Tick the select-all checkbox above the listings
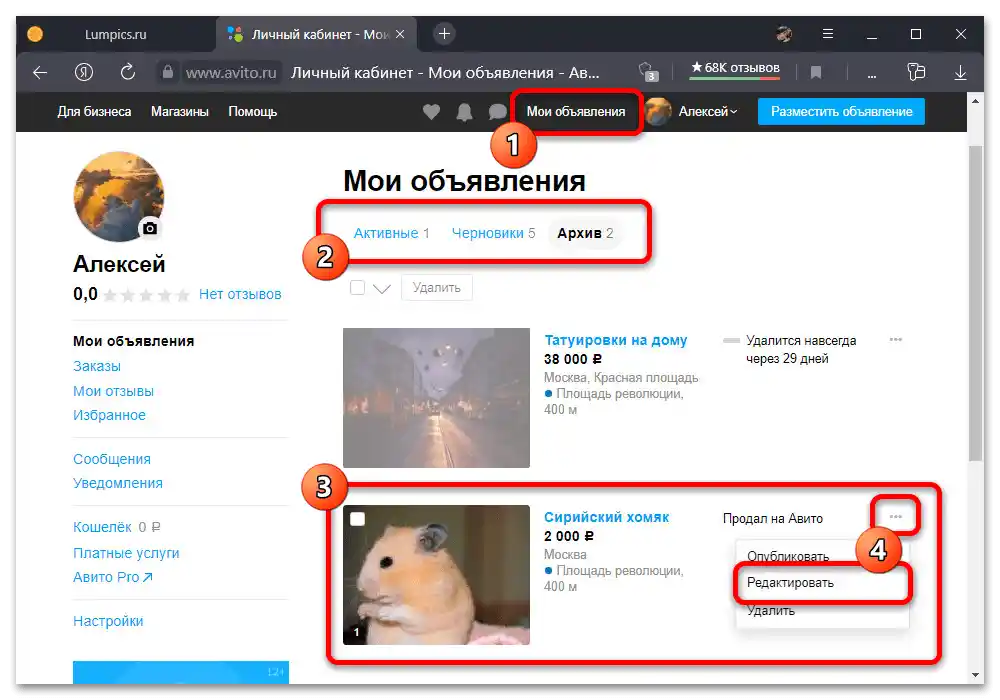The width and height of the screenshot is (1000, 700). click(x=357, y=288)
